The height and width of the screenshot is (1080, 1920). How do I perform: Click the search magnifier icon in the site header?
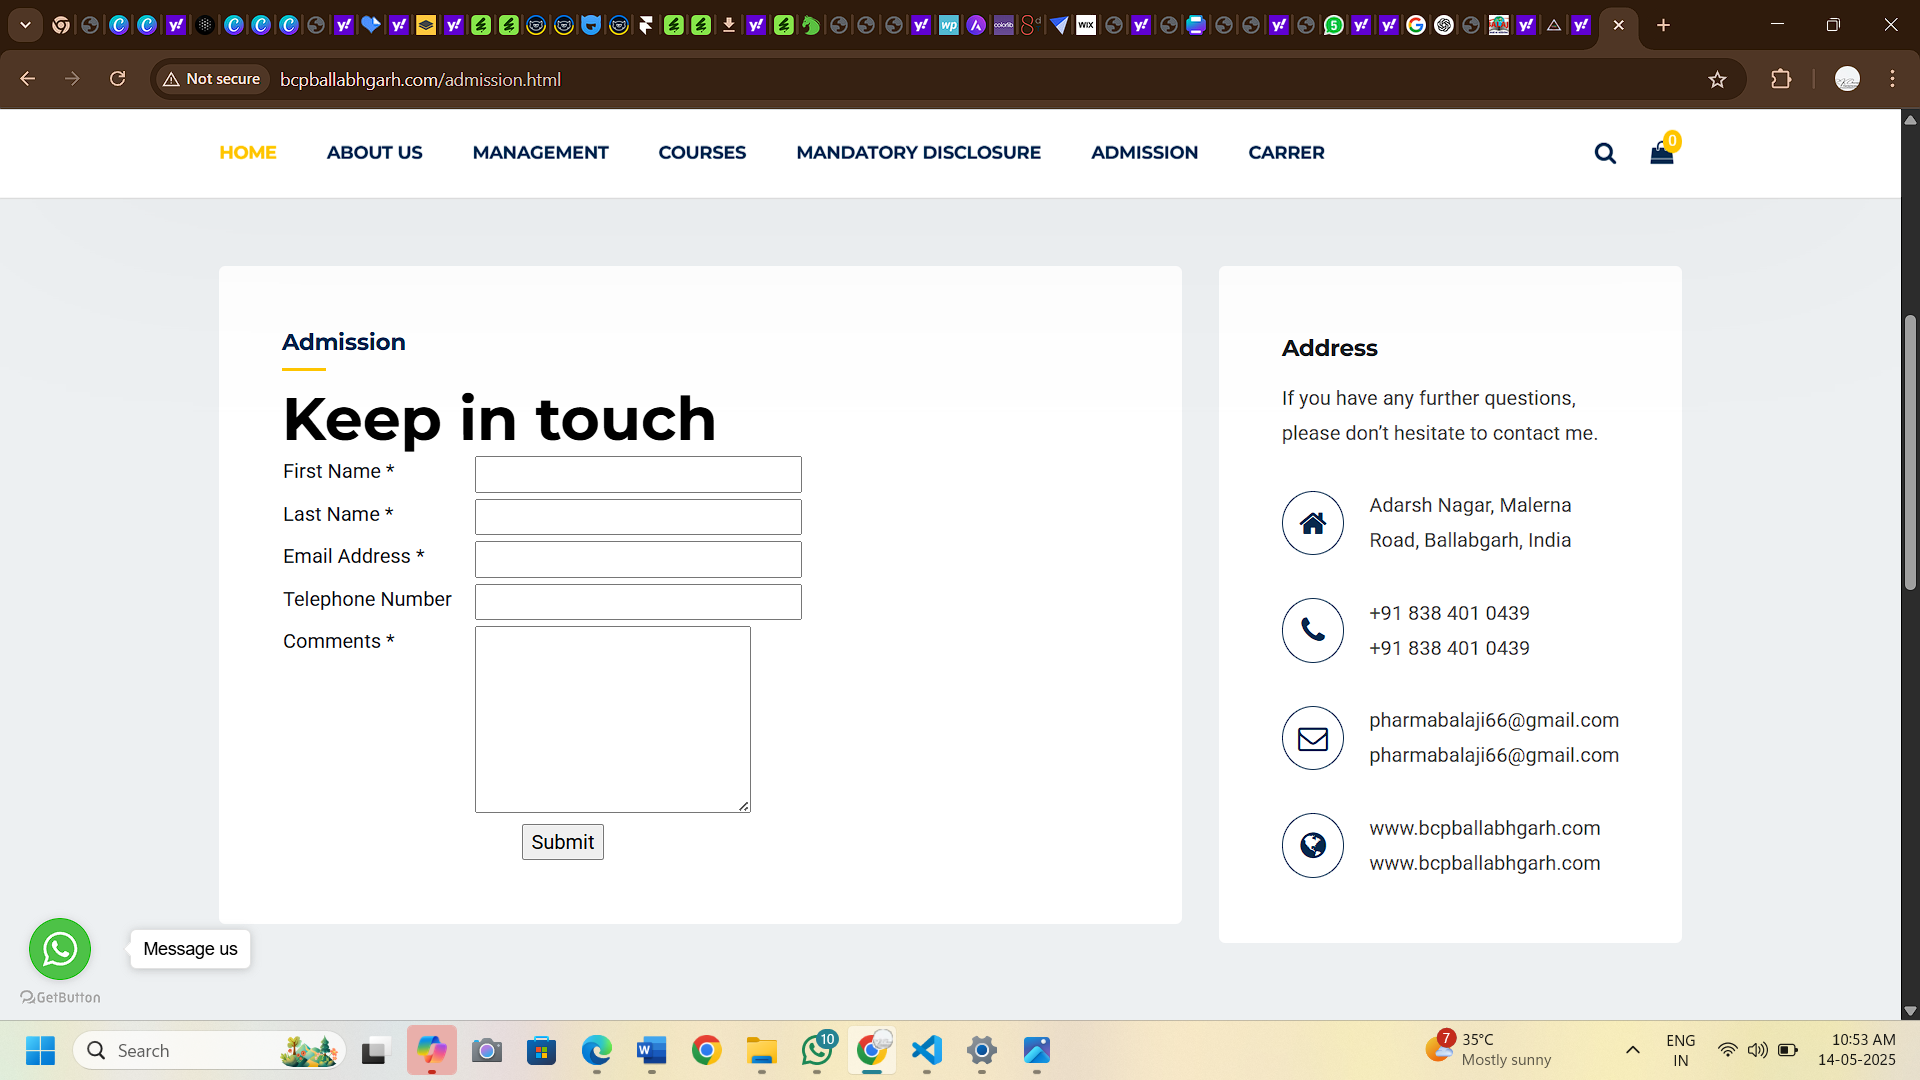(x=1605, y=153)
